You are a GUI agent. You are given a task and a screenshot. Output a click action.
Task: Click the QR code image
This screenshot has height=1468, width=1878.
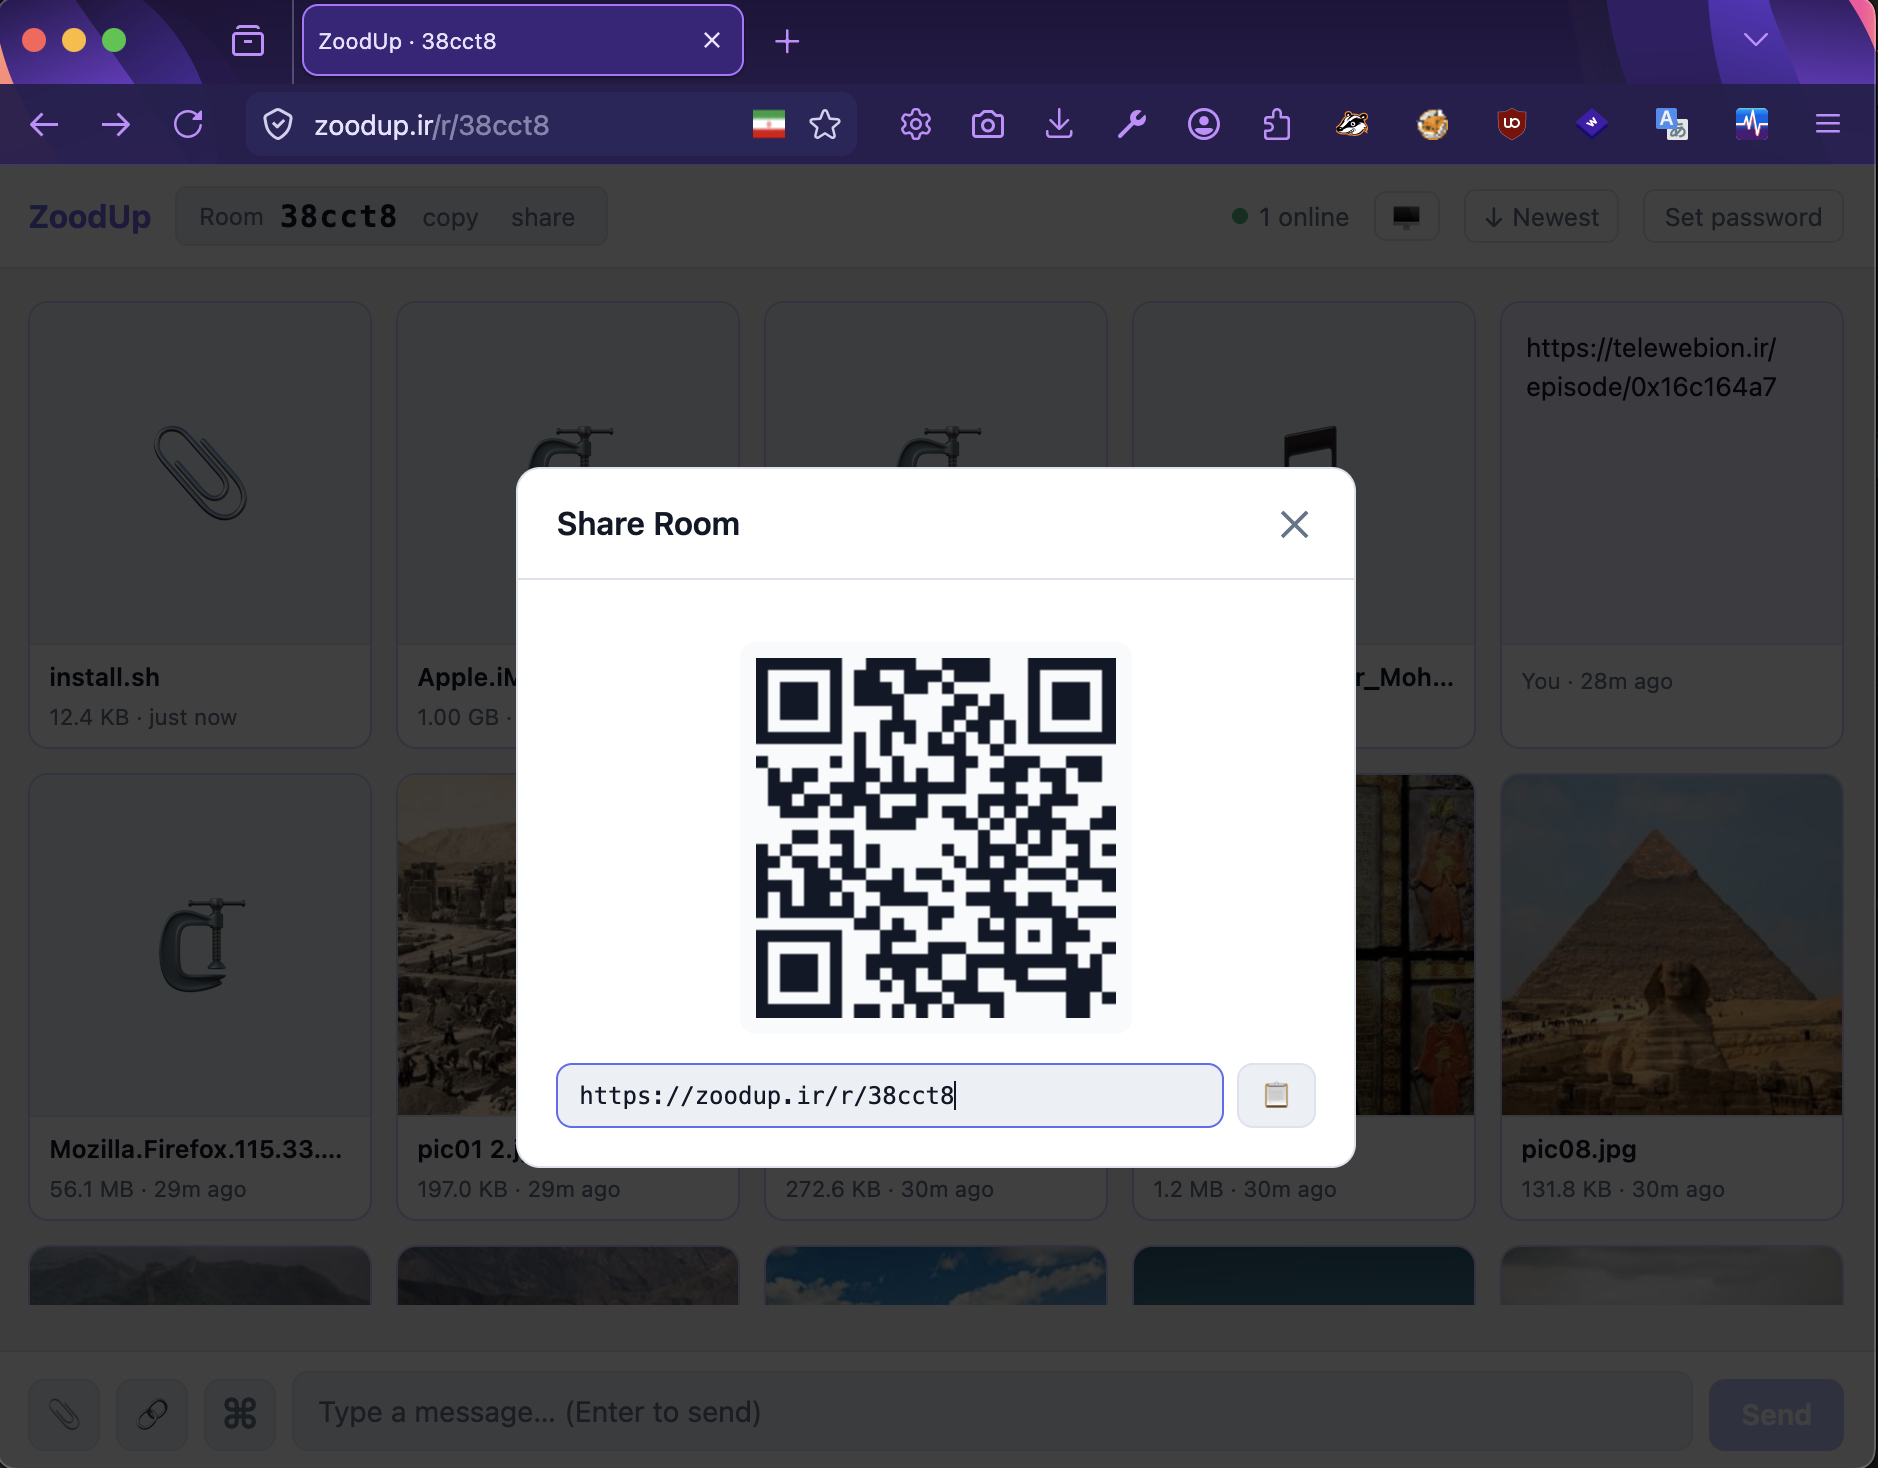click(935, 837)
